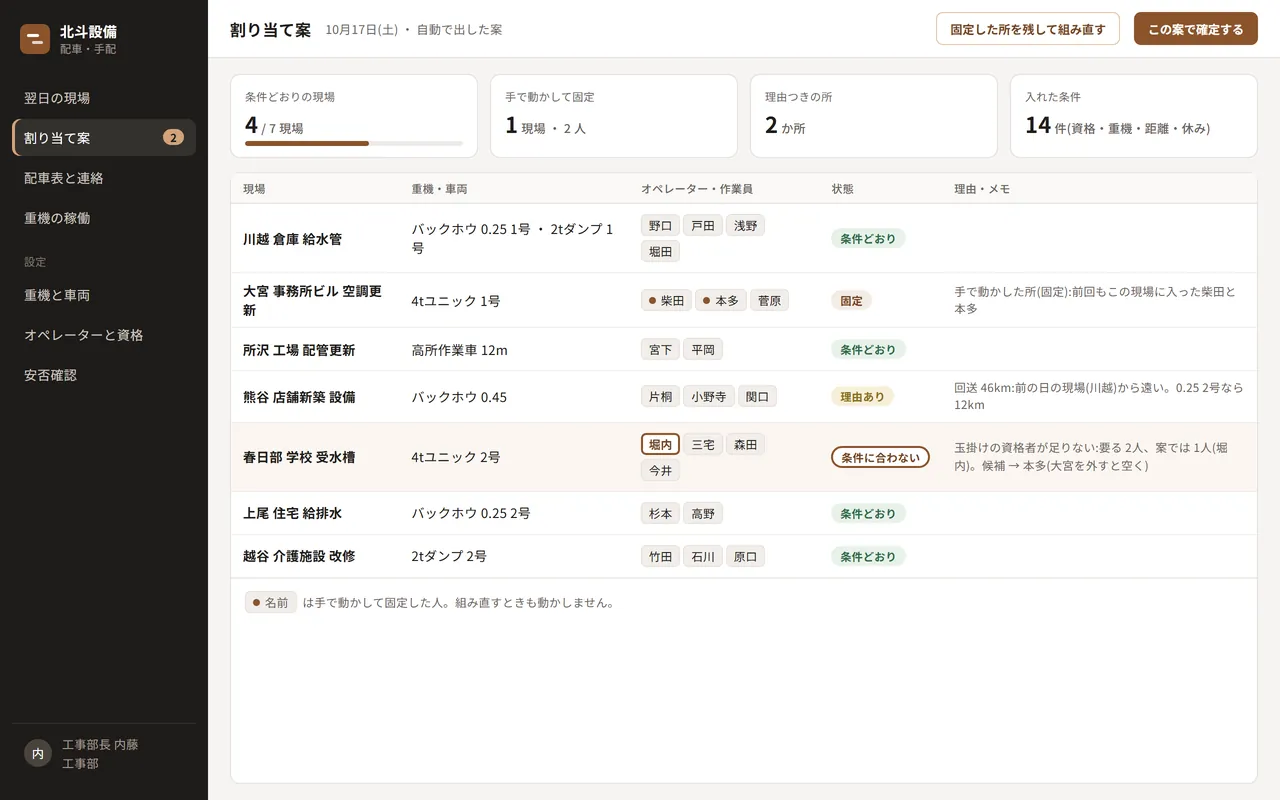Screen dimensions: 1280x800
Task: Select 大宮 事務所ビル 空調更新 site
Action: pos(744,300)
